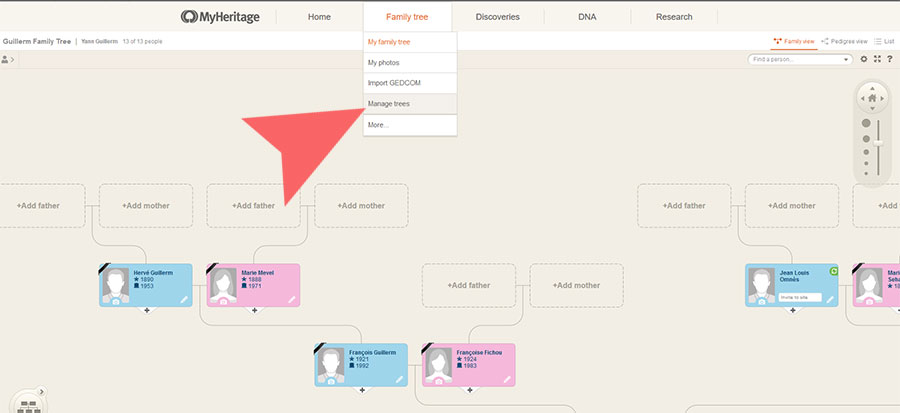Screen dimensions: 900x413
Task: Add photo to François Guillerm via camera icon
Action: coord(331,381)
